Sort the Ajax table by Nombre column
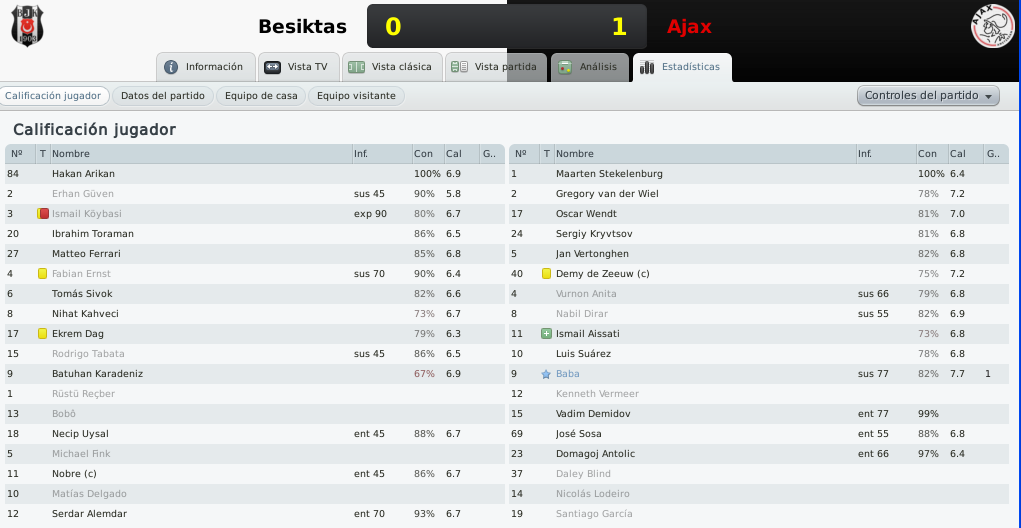Image resolution: width=1021 pixels, height=528 pixels. click(x=705, y=154)
